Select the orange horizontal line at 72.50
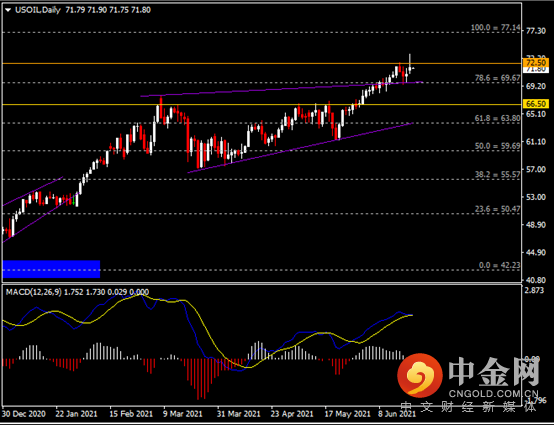The width and height of the screenshot is (554, 425). (x=262, y=64)
